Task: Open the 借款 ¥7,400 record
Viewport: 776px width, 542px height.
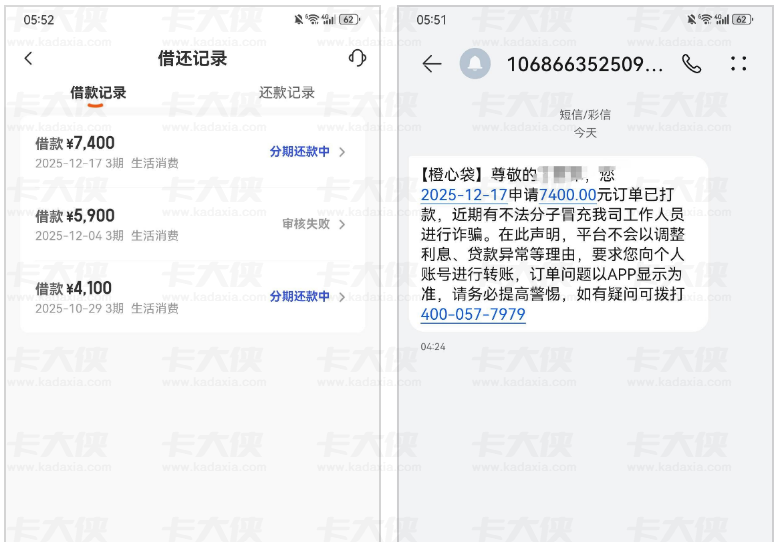Action: point(193,153)
